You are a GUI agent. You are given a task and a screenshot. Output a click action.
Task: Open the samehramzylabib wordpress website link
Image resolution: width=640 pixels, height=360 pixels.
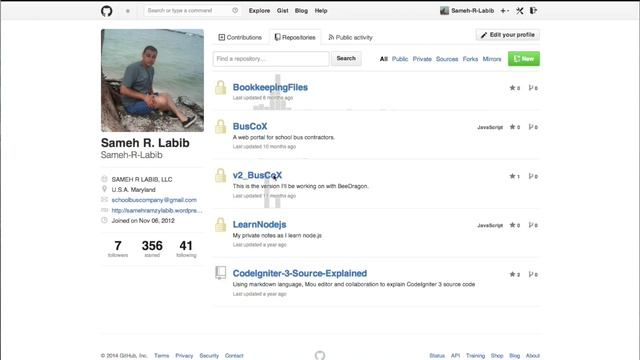(x=157, y=211)
